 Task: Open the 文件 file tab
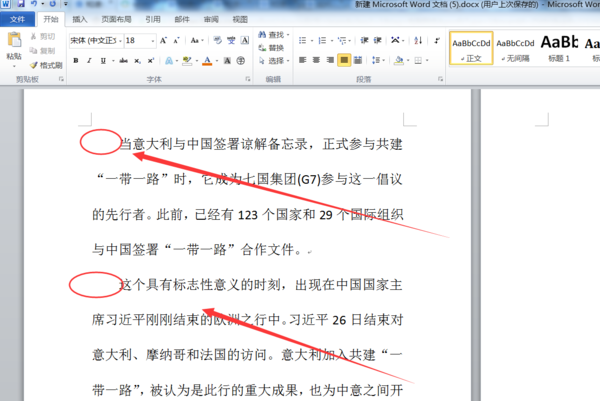(17, 19)
